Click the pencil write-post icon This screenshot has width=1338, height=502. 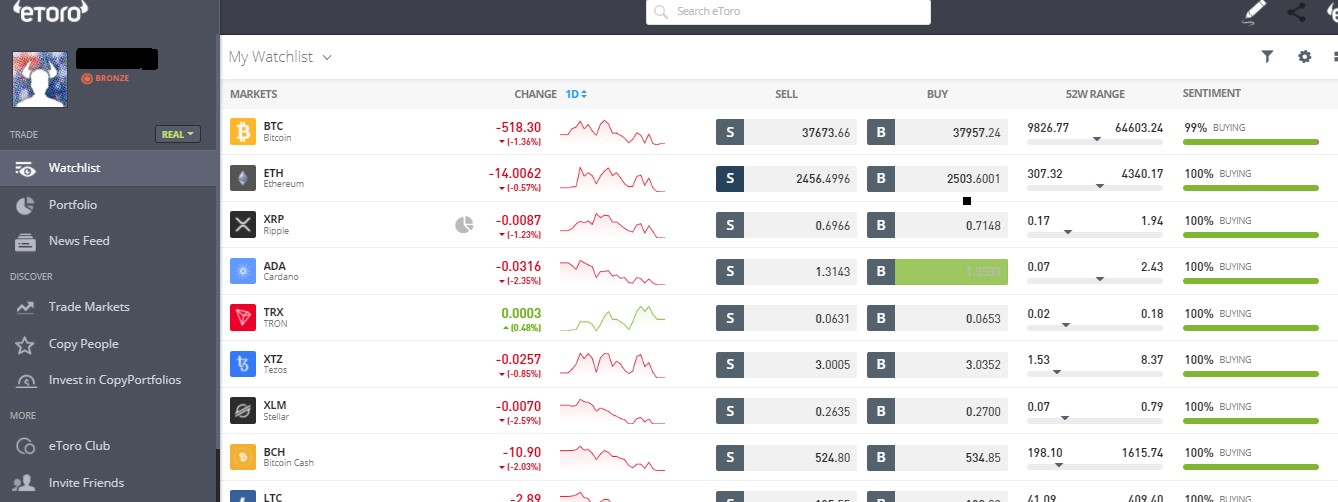1254,12
